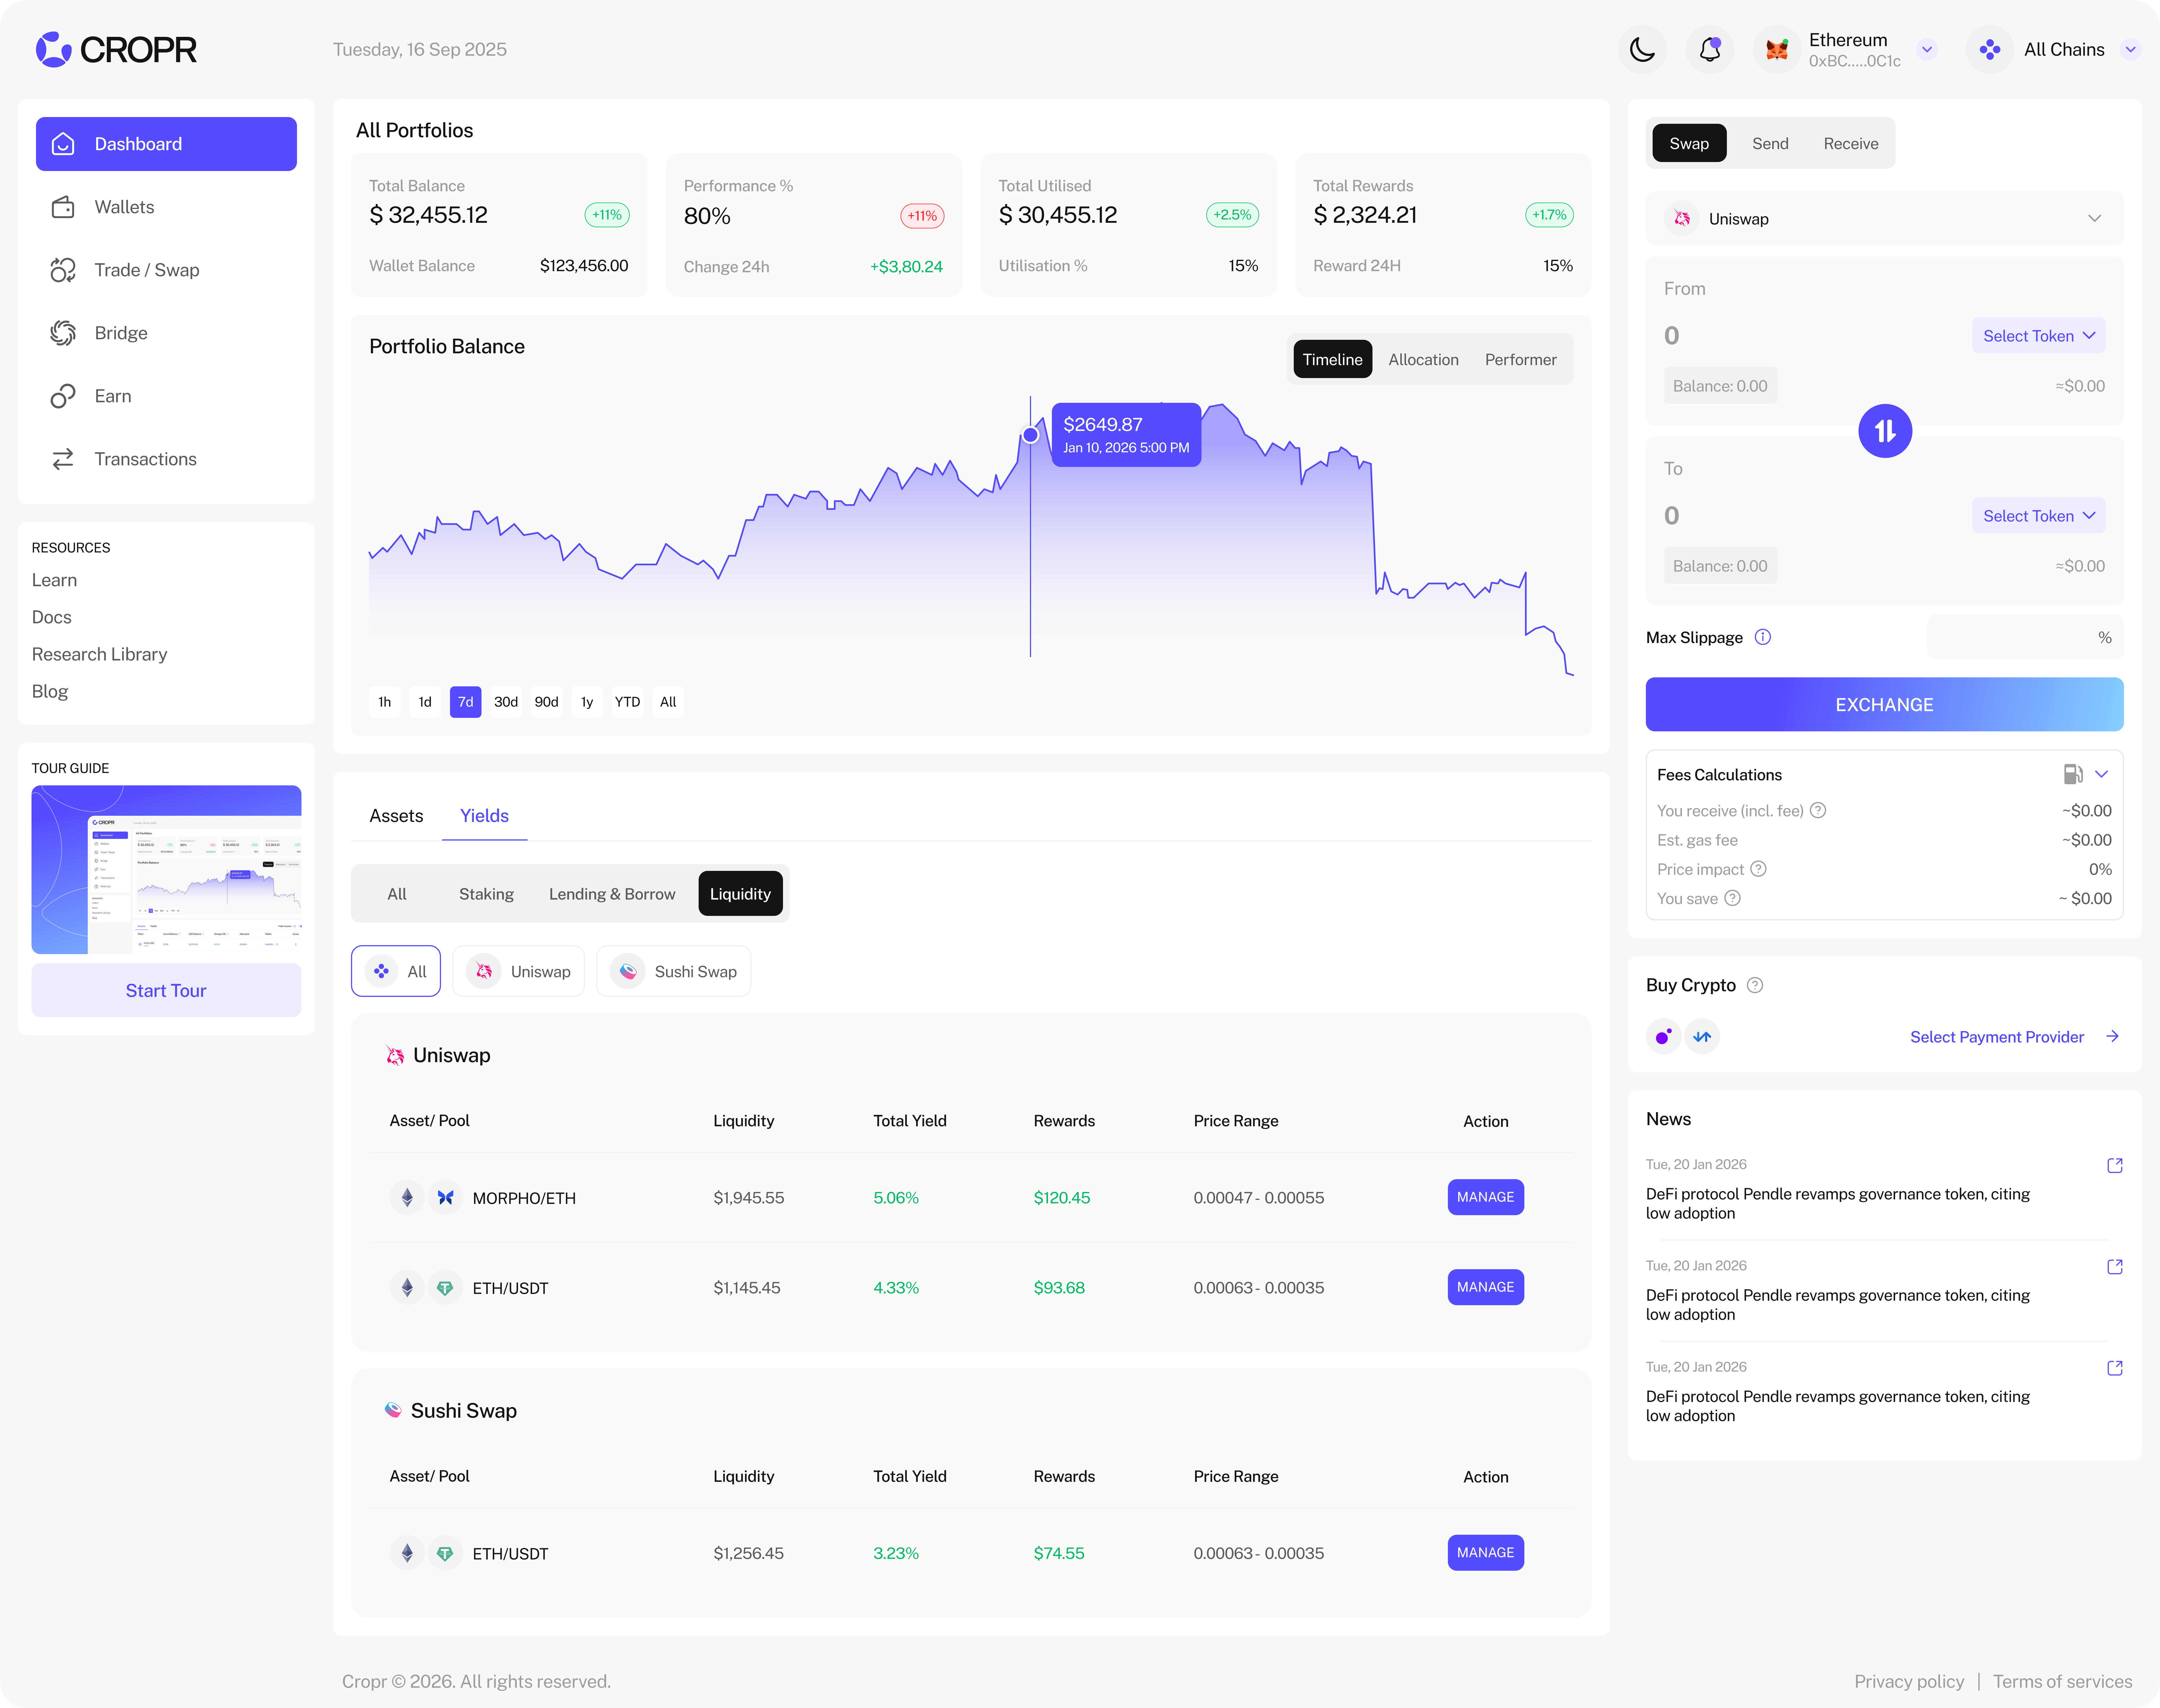
Task: Visit the Research Library link
Action: point(99,654)
